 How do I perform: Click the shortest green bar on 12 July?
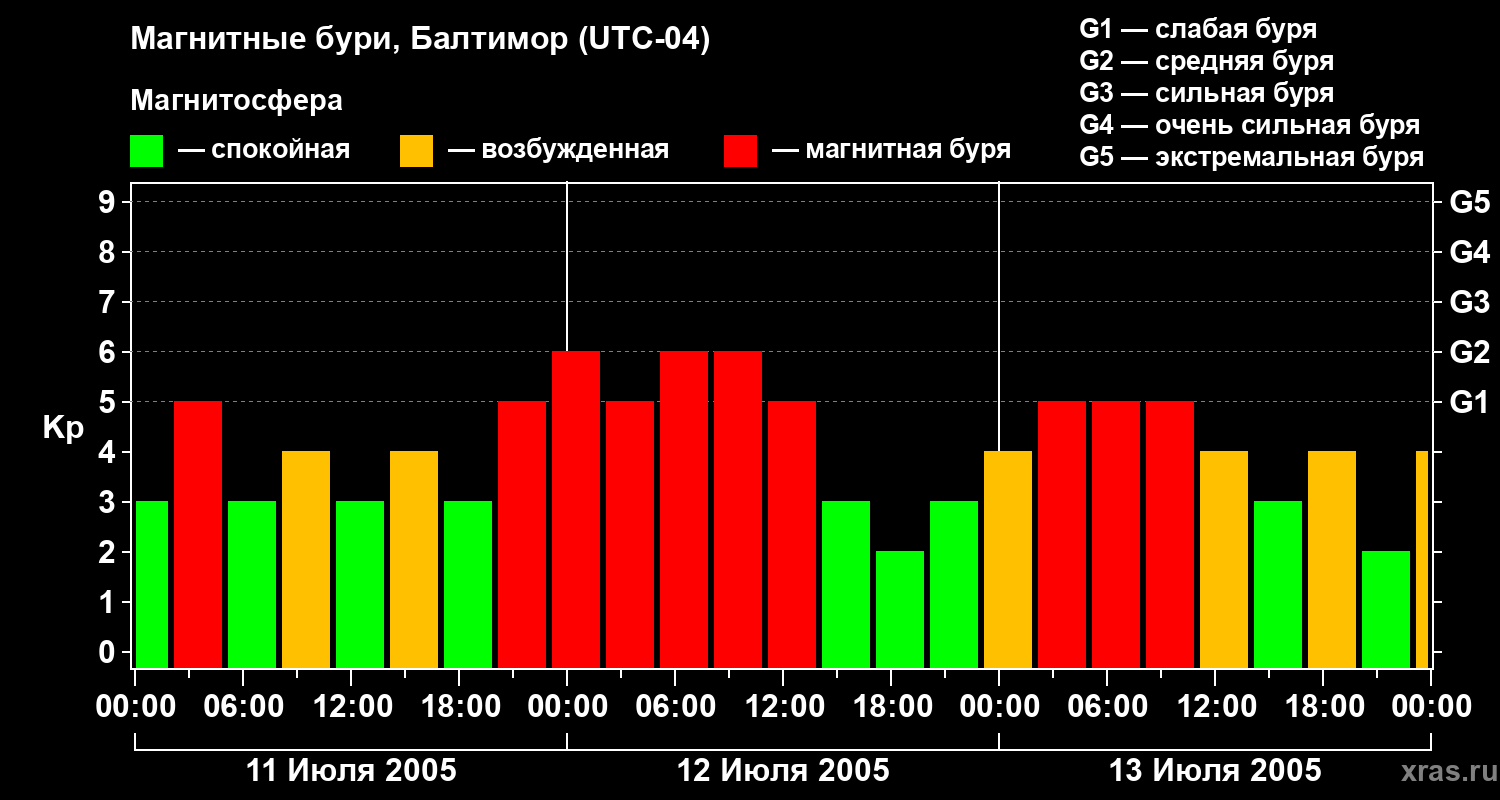click(900, 610)
